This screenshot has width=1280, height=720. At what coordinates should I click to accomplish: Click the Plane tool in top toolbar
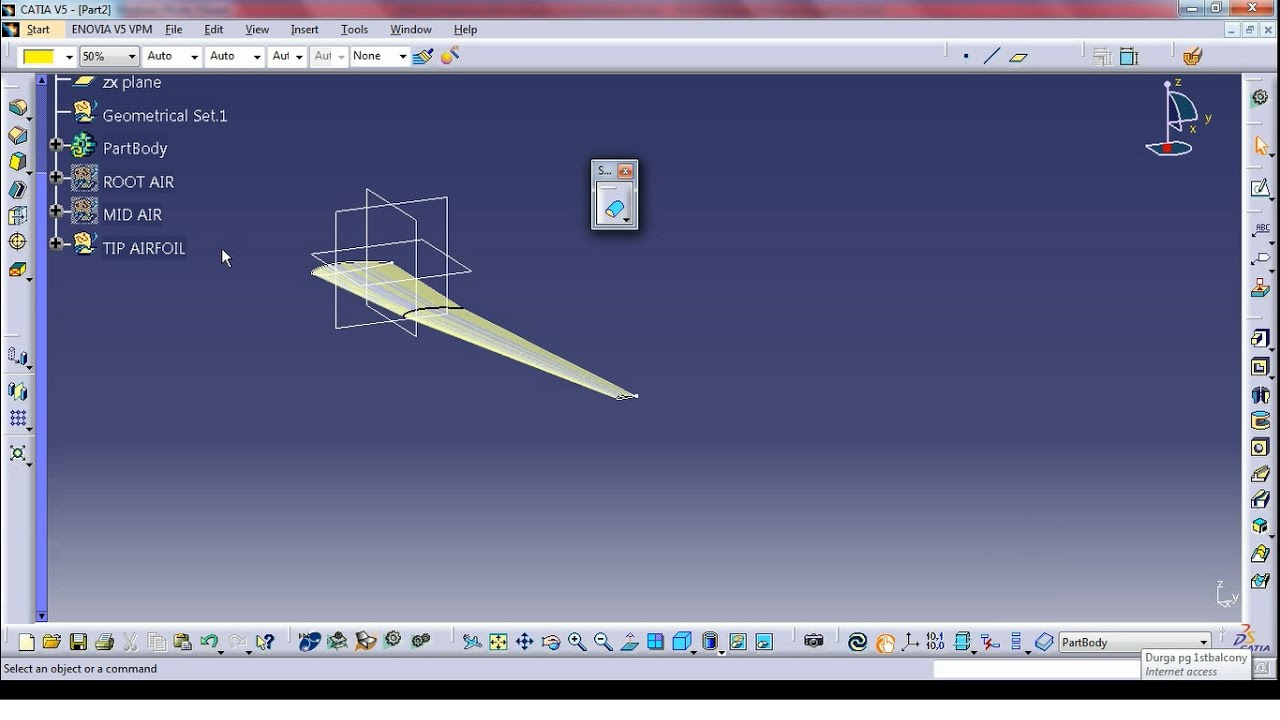coord(1019,57)
